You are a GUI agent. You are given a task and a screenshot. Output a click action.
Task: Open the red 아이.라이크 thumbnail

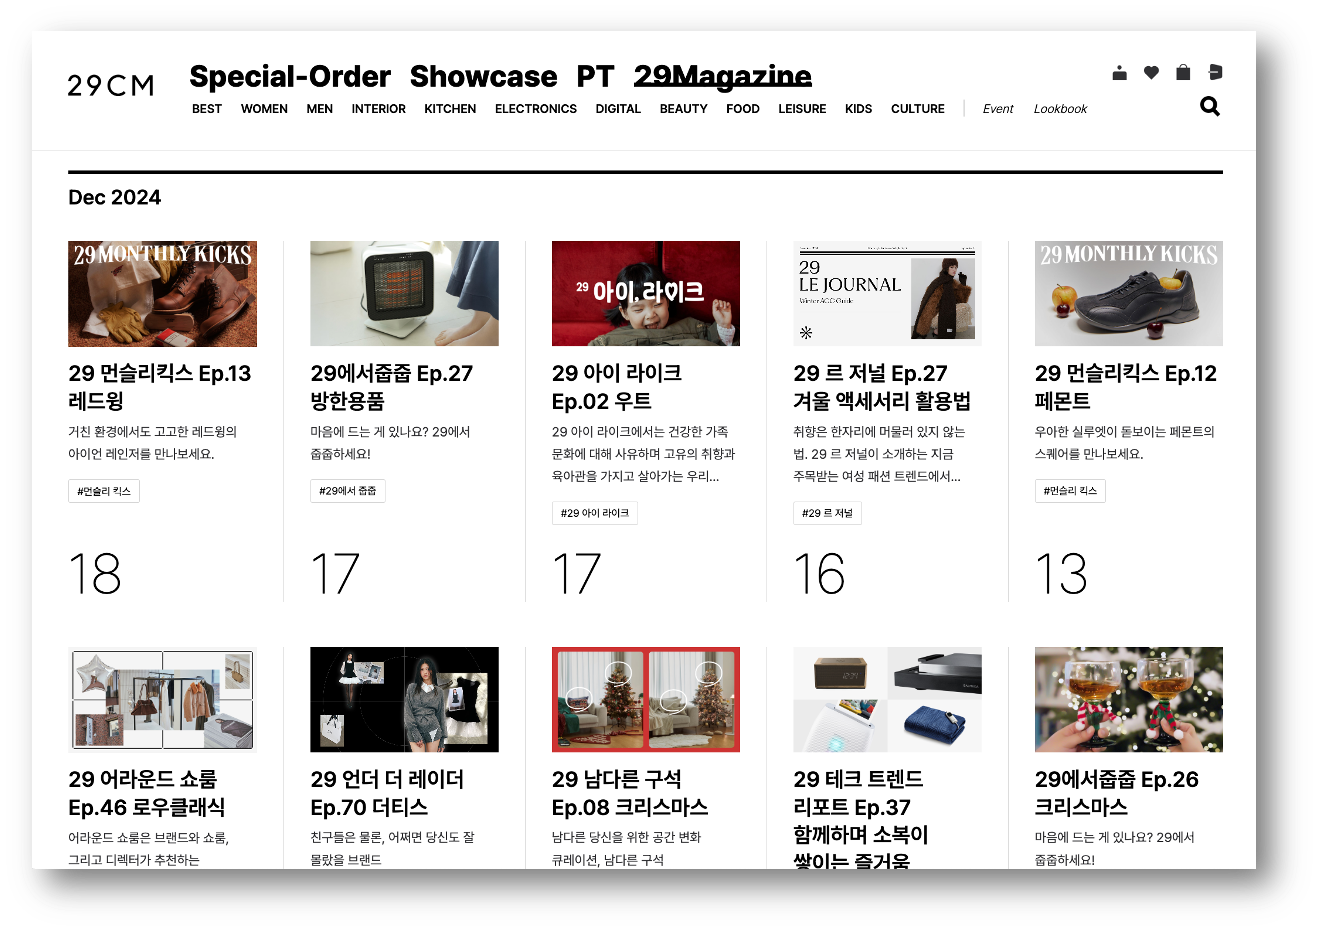point(646,293)
